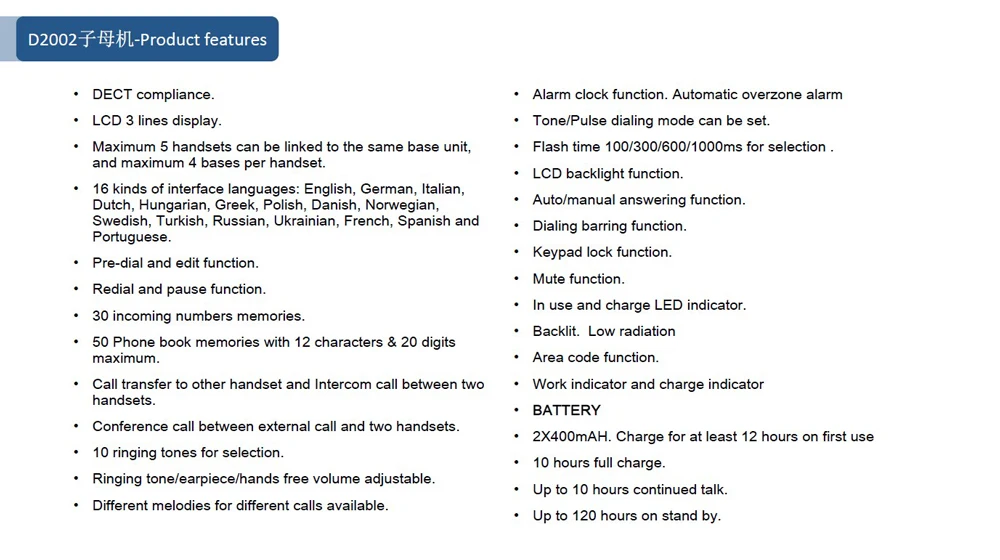This screenshot has width=1000, height=560.
Task: Select Tone/Pulse dialing mode text
Action: (651, 121)
